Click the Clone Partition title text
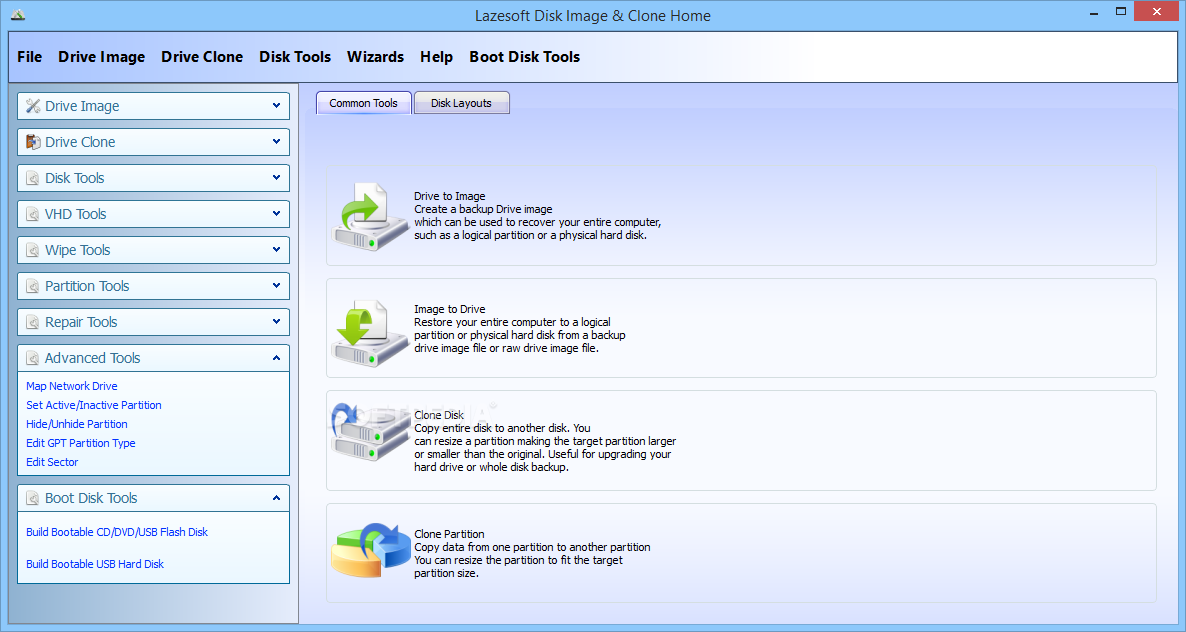Viewport: 1186px width, 632px height. click(449, 534)
